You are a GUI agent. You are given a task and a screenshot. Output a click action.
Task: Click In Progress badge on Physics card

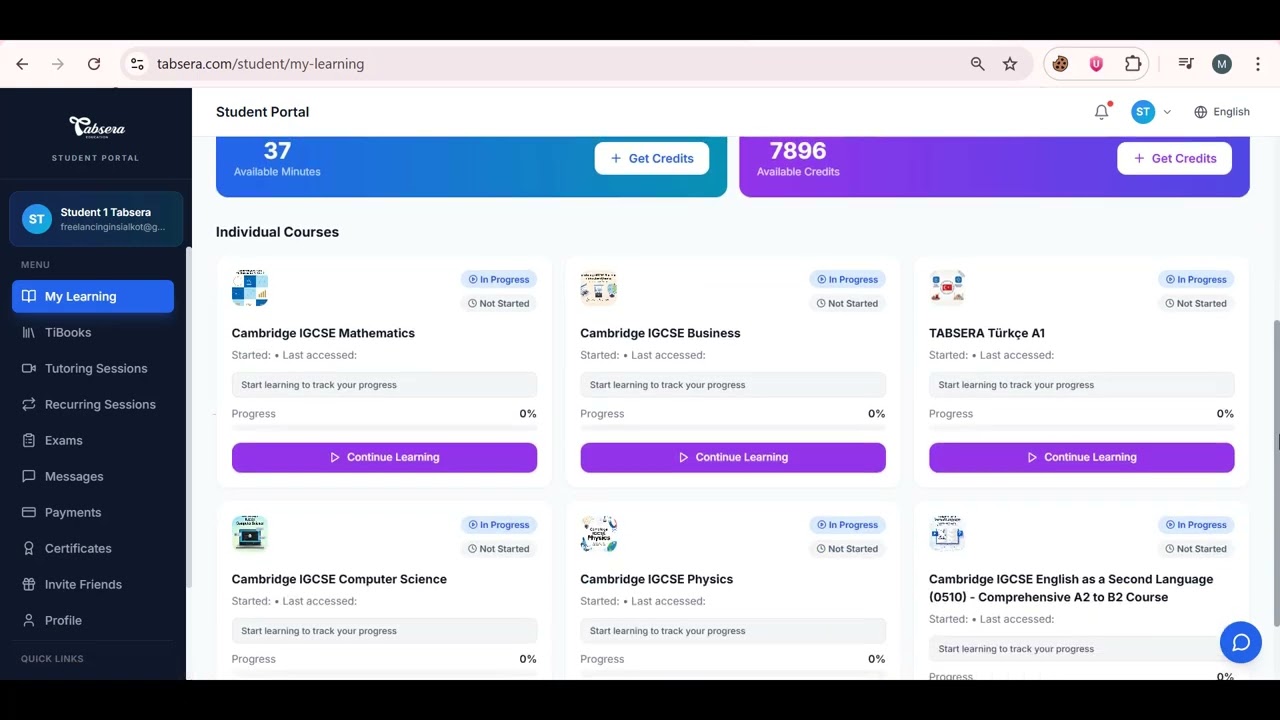(x=847, y=525)
